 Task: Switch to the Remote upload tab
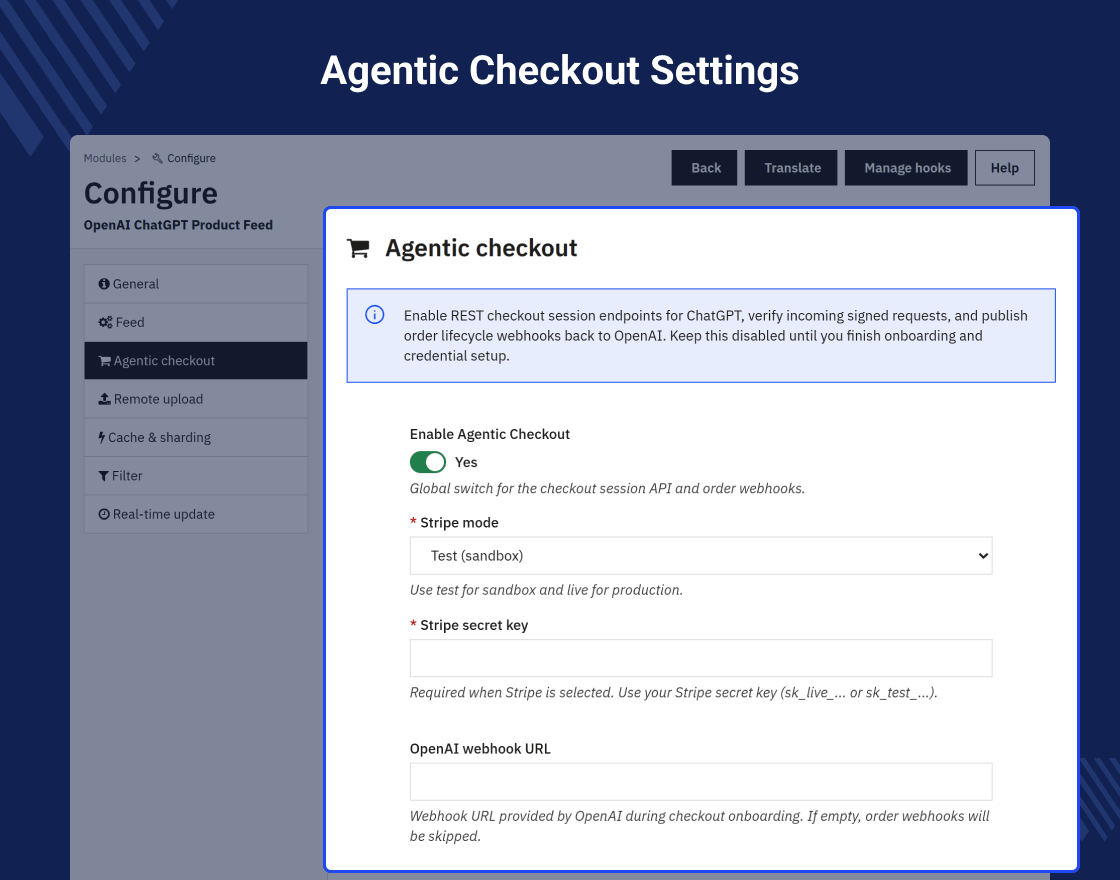[196, 399]
